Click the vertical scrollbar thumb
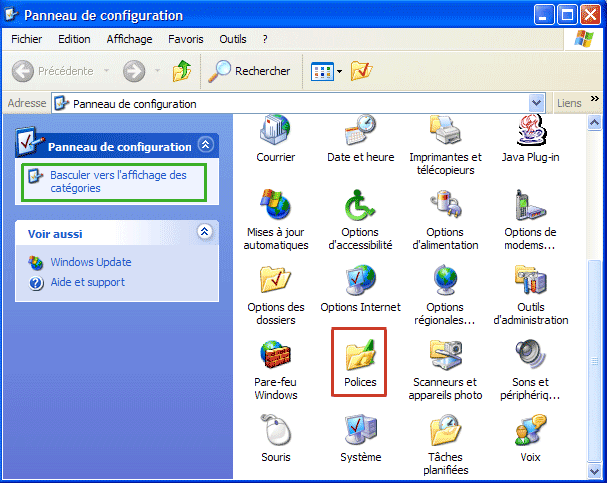This screenshot has height=483, width=607. click(594, 361)
